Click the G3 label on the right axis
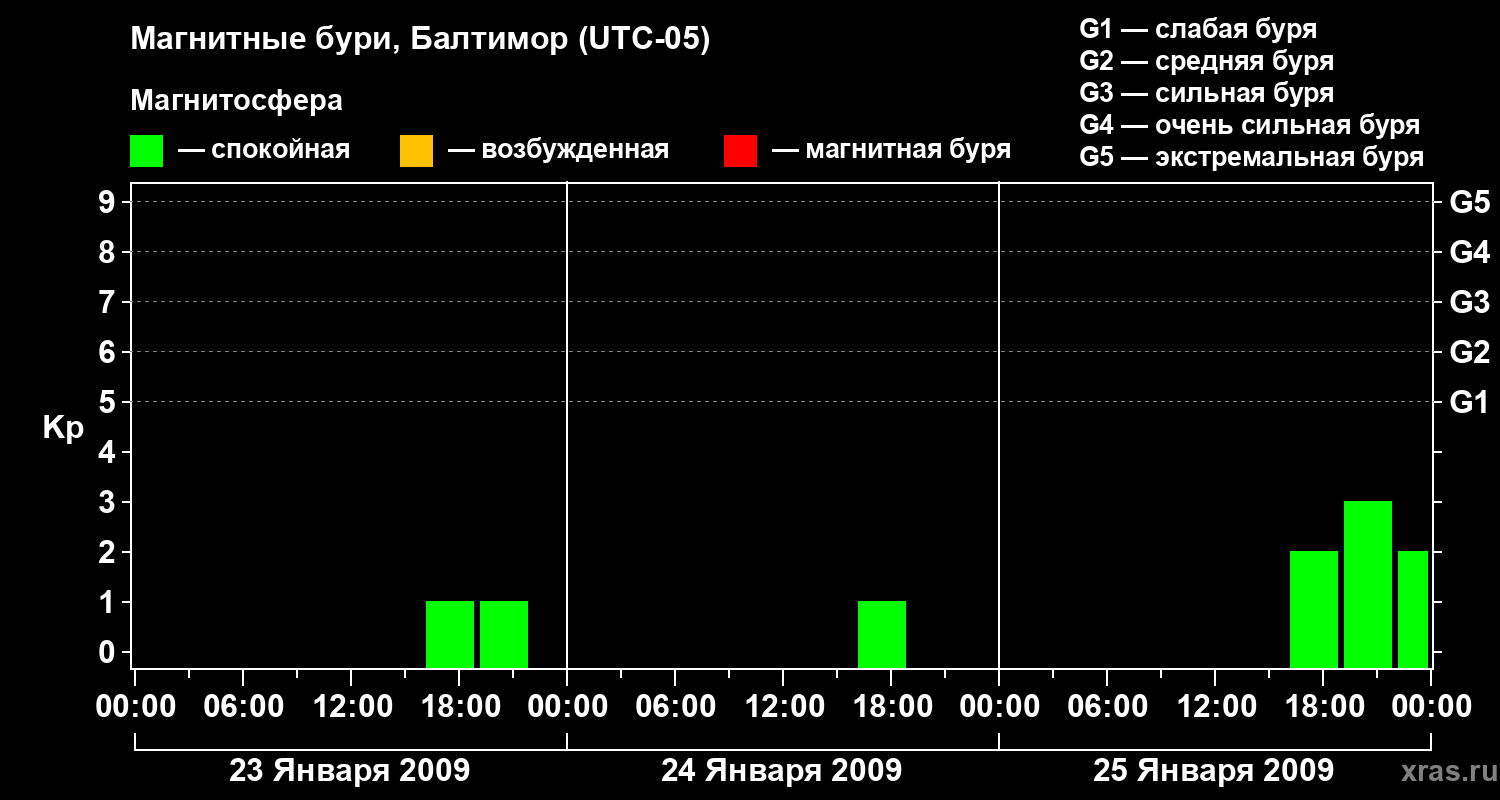The width and height of the screenshot is (1500, 800). click(x=1470, y=302)
